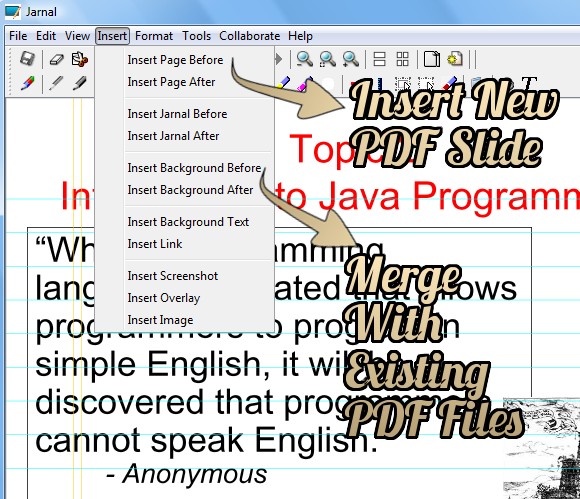580x499 pixels.
Task: Open the Format menu
Action: tap(154, 36)
